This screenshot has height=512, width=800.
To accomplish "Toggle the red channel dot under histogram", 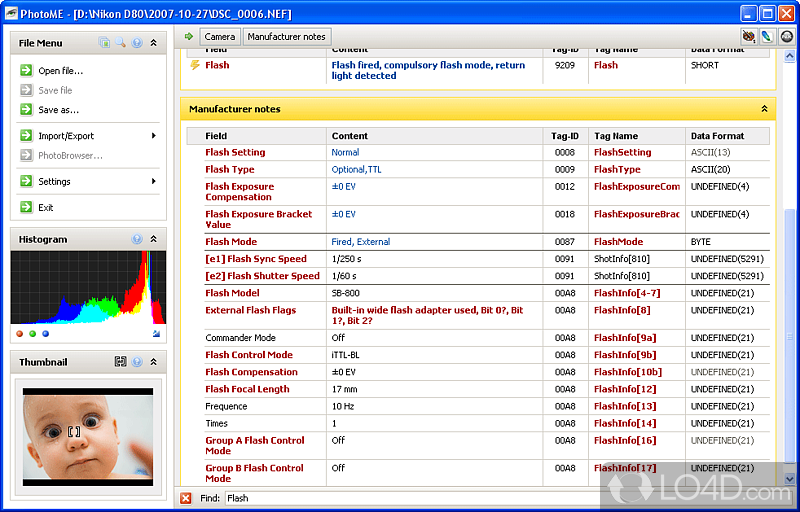I will click(x=20, y=334).
